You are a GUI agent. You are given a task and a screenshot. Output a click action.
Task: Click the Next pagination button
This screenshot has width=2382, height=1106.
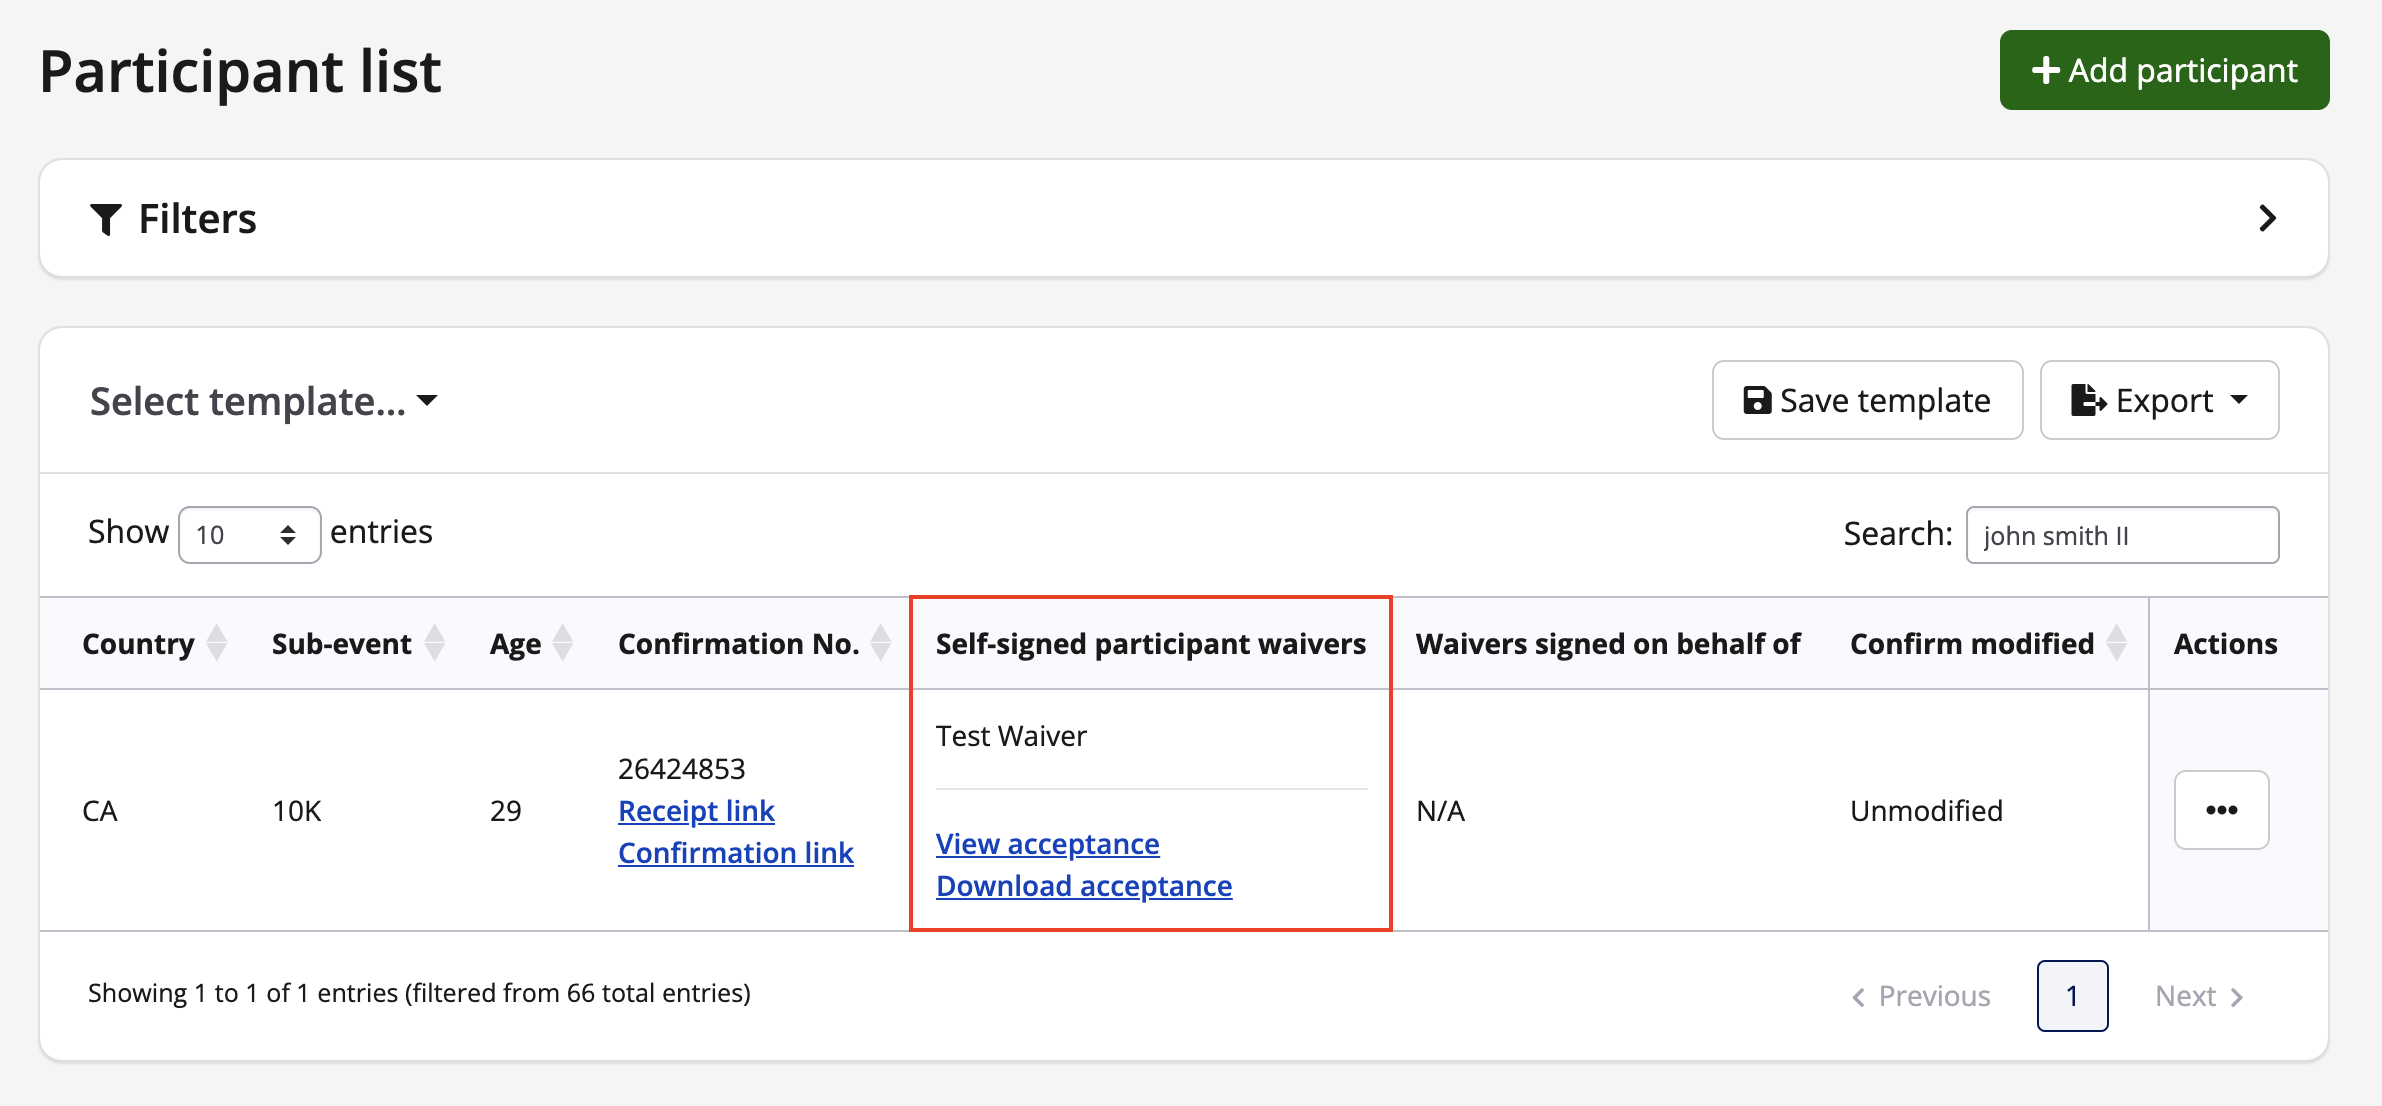coord(2198,996)
